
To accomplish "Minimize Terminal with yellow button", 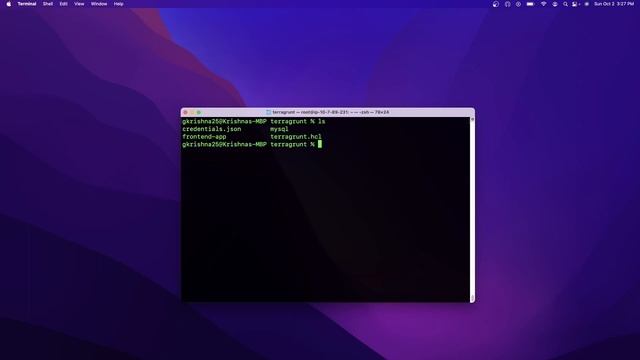I will (192, 112).
